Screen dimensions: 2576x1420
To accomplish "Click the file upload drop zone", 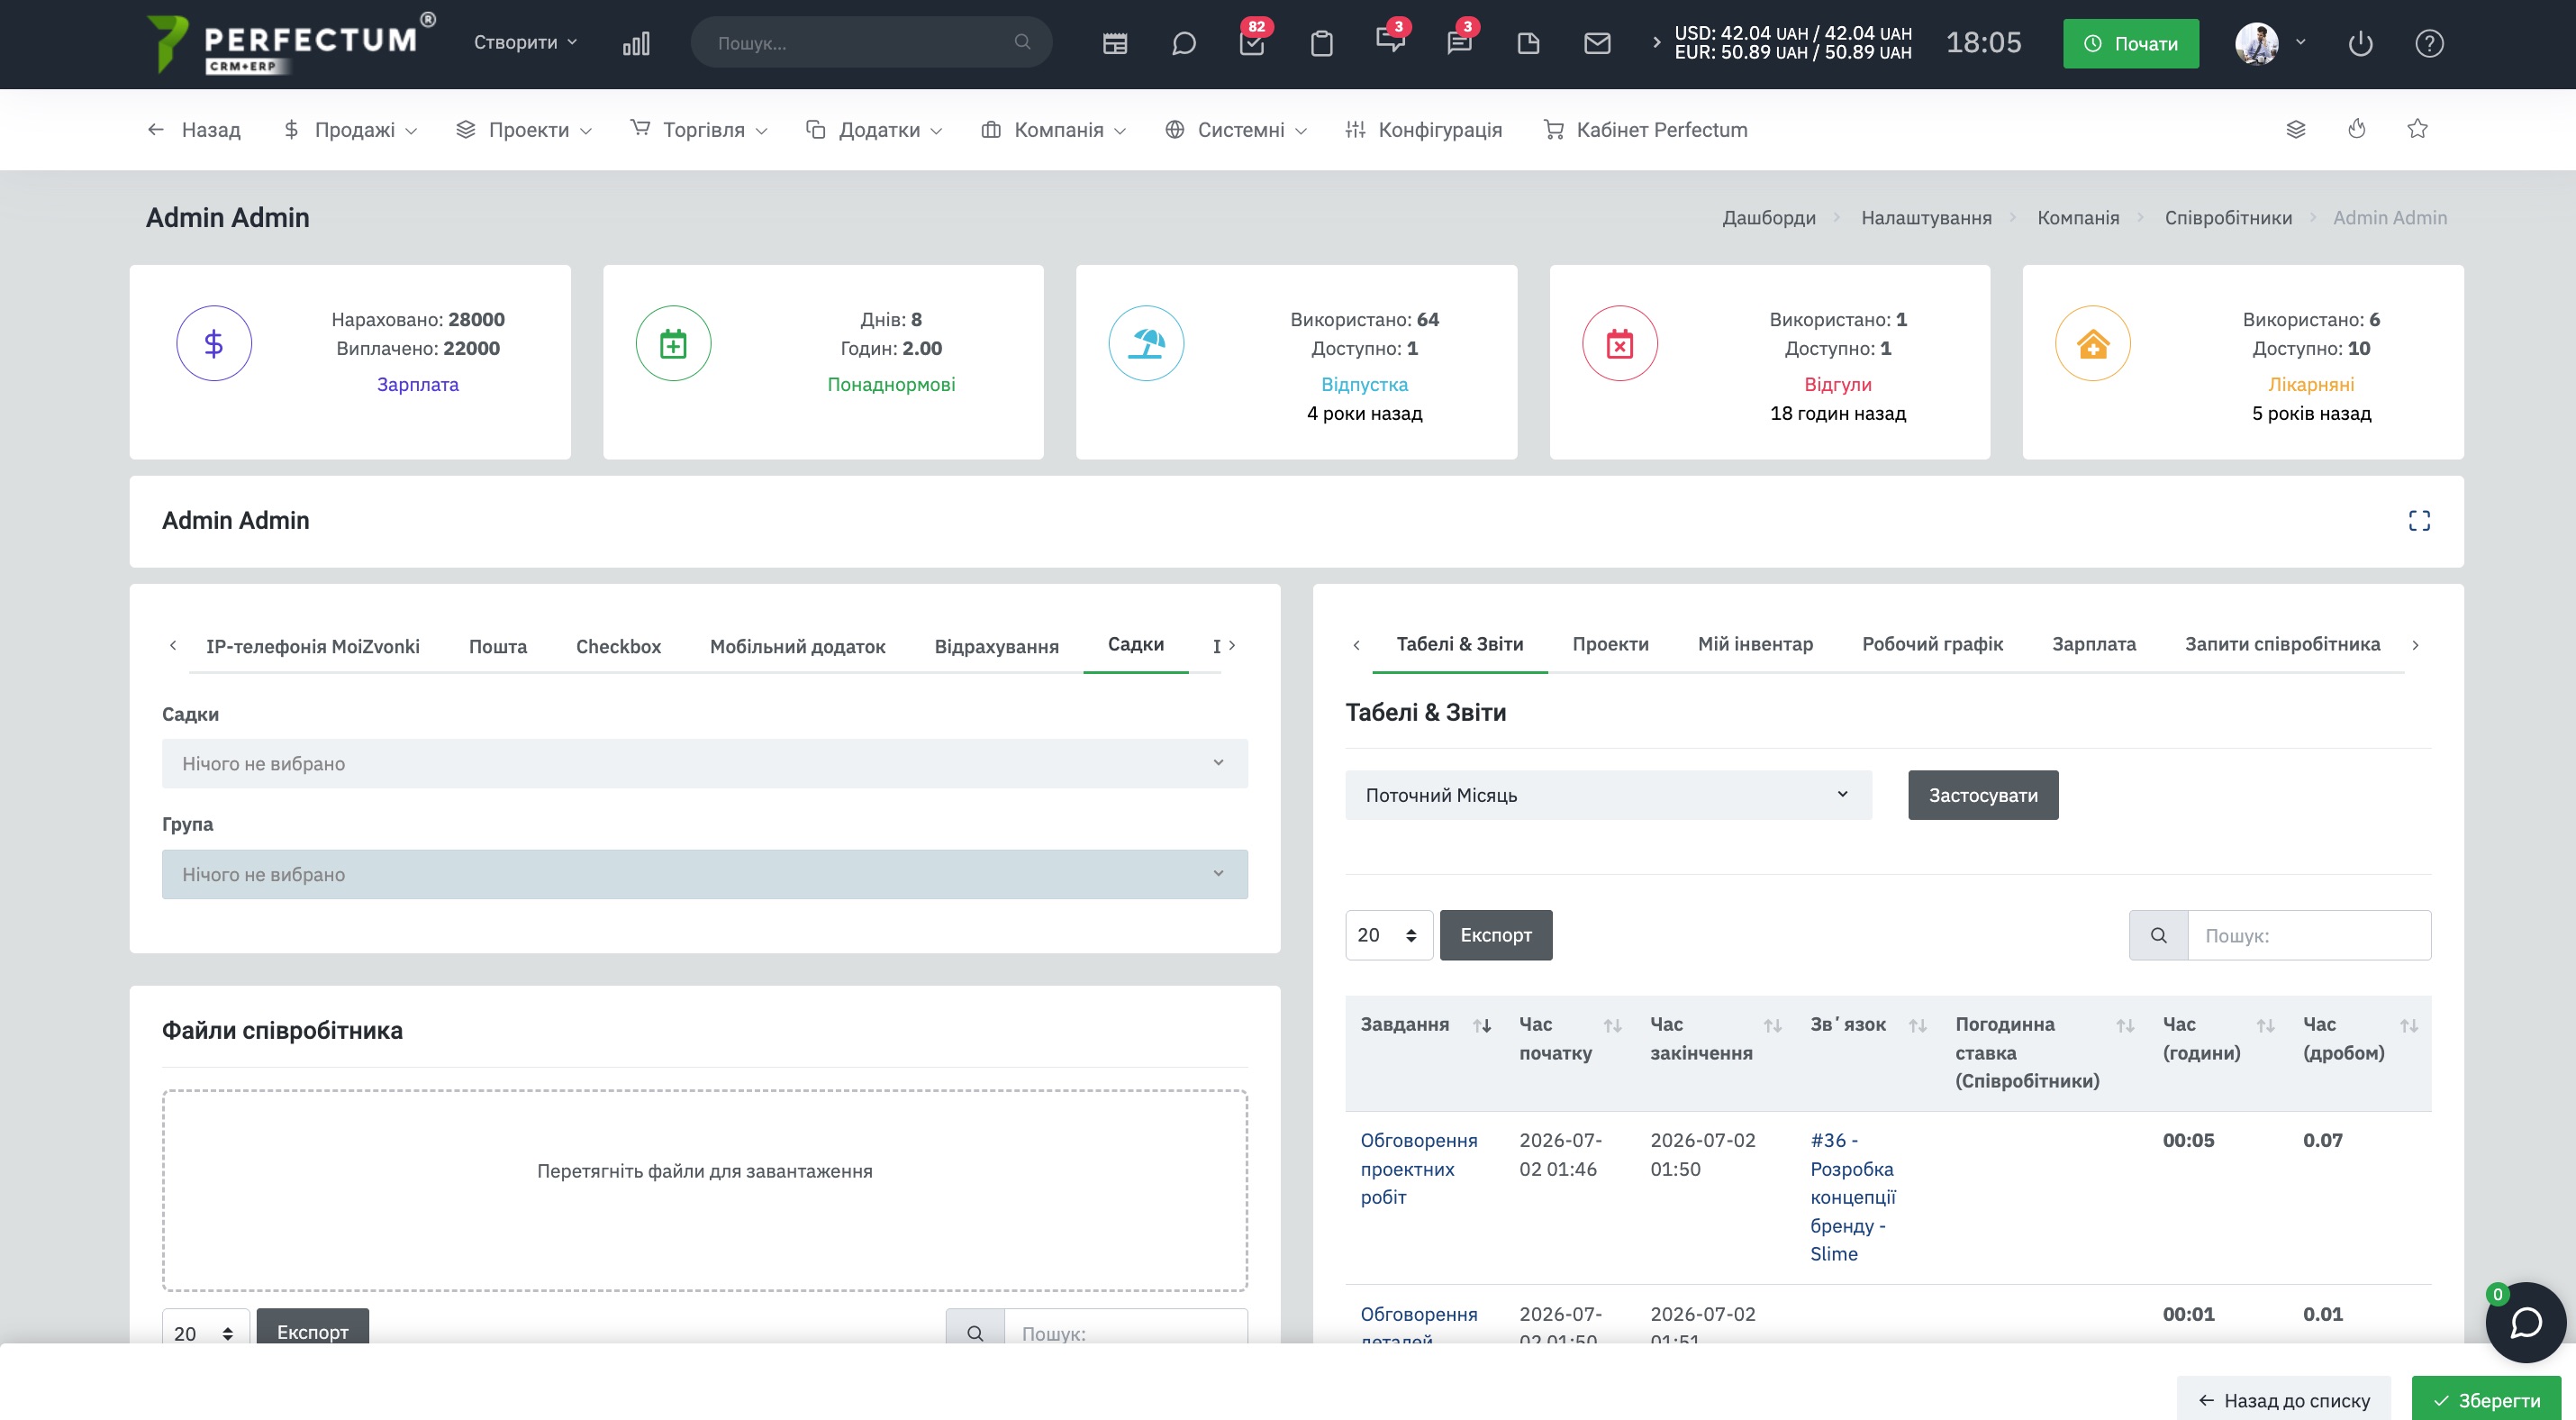I will (704, 1190).
